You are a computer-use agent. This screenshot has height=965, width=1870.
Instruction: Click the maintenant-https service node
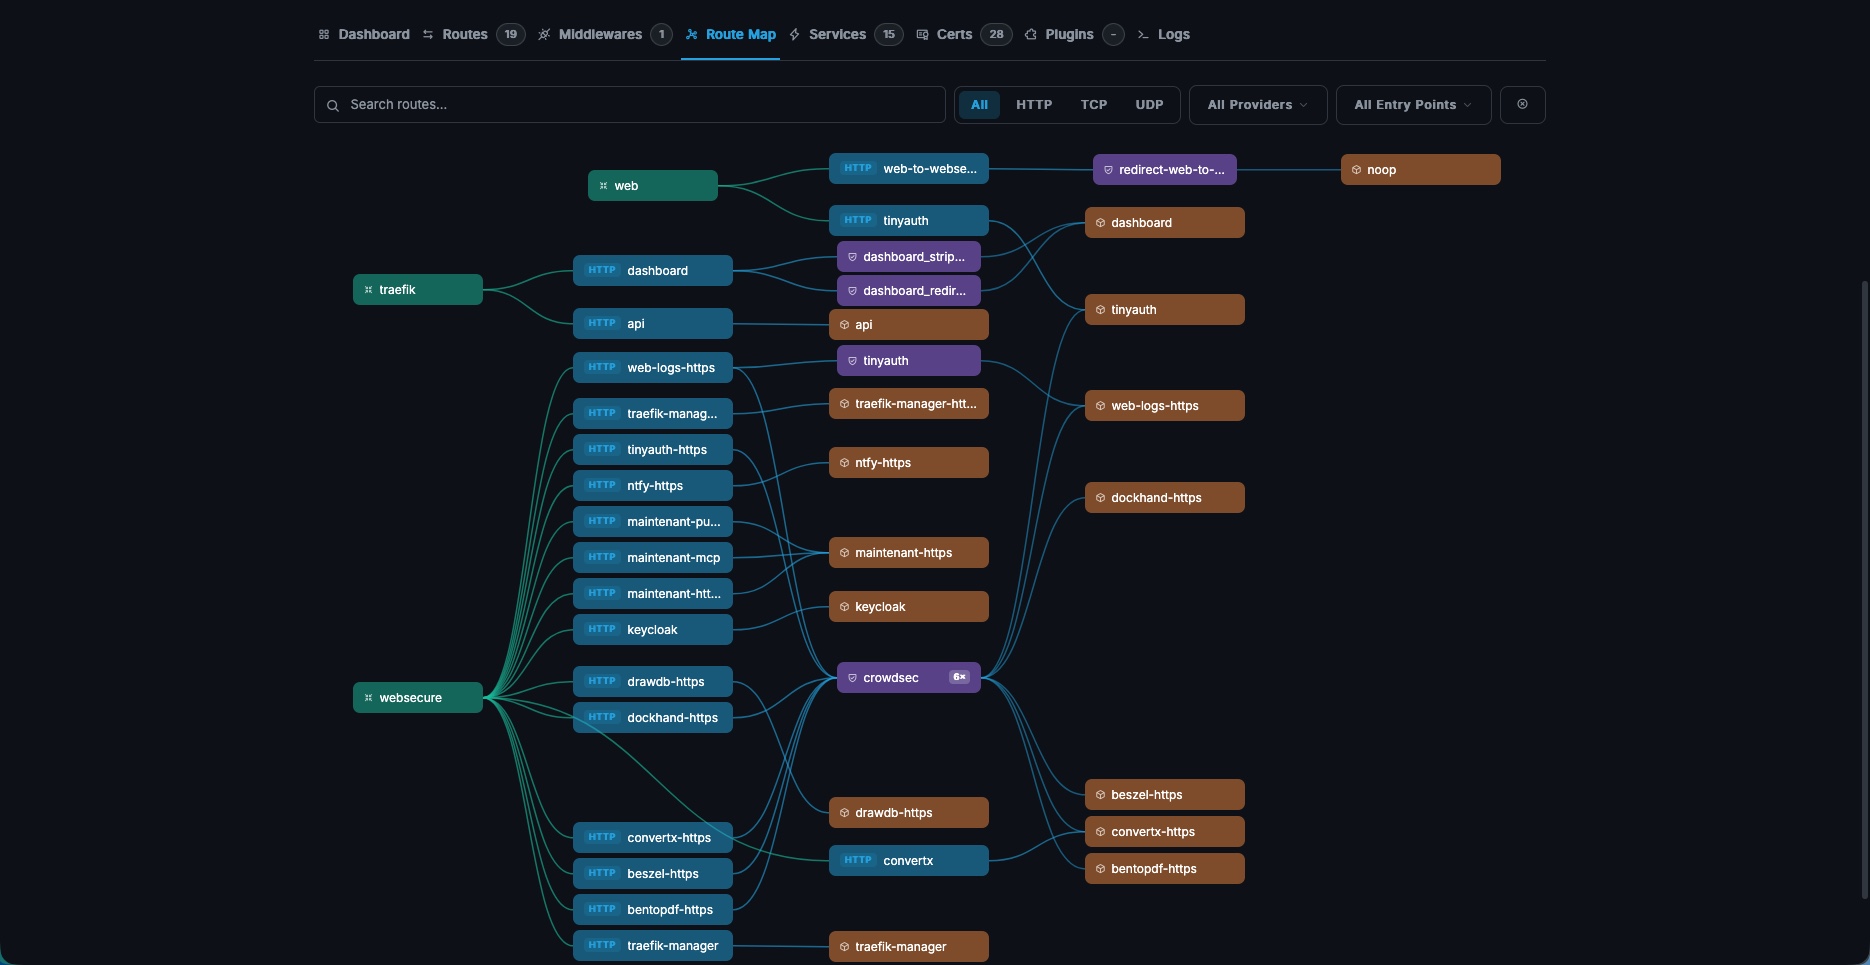coord(909,552)
